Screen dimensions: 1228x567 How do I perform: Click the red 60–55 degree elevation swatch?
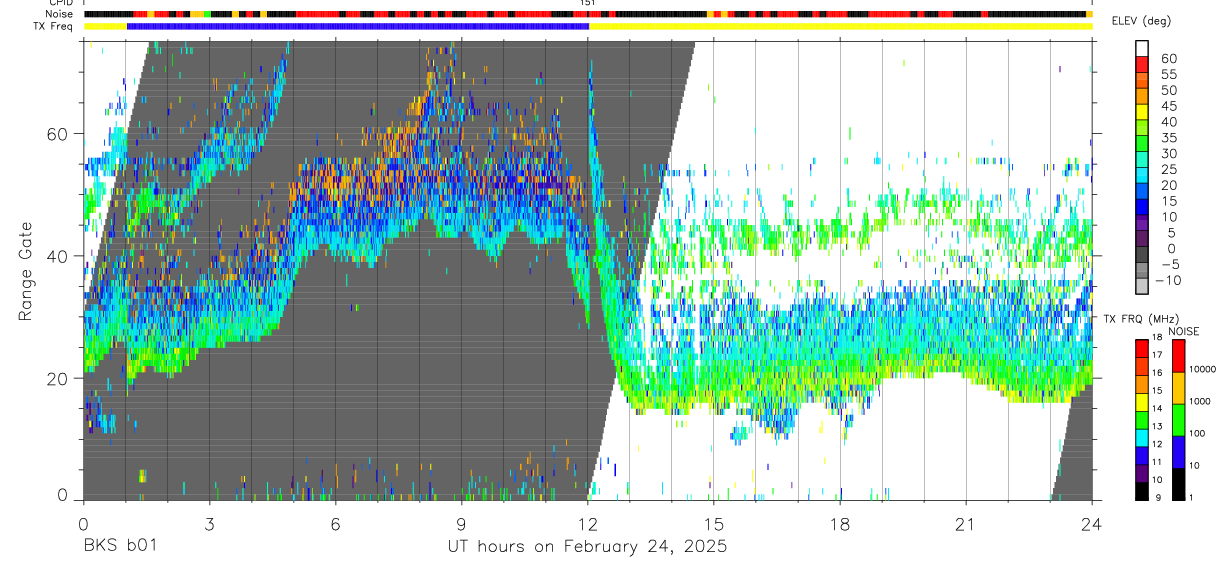(x=1142, y=66)
